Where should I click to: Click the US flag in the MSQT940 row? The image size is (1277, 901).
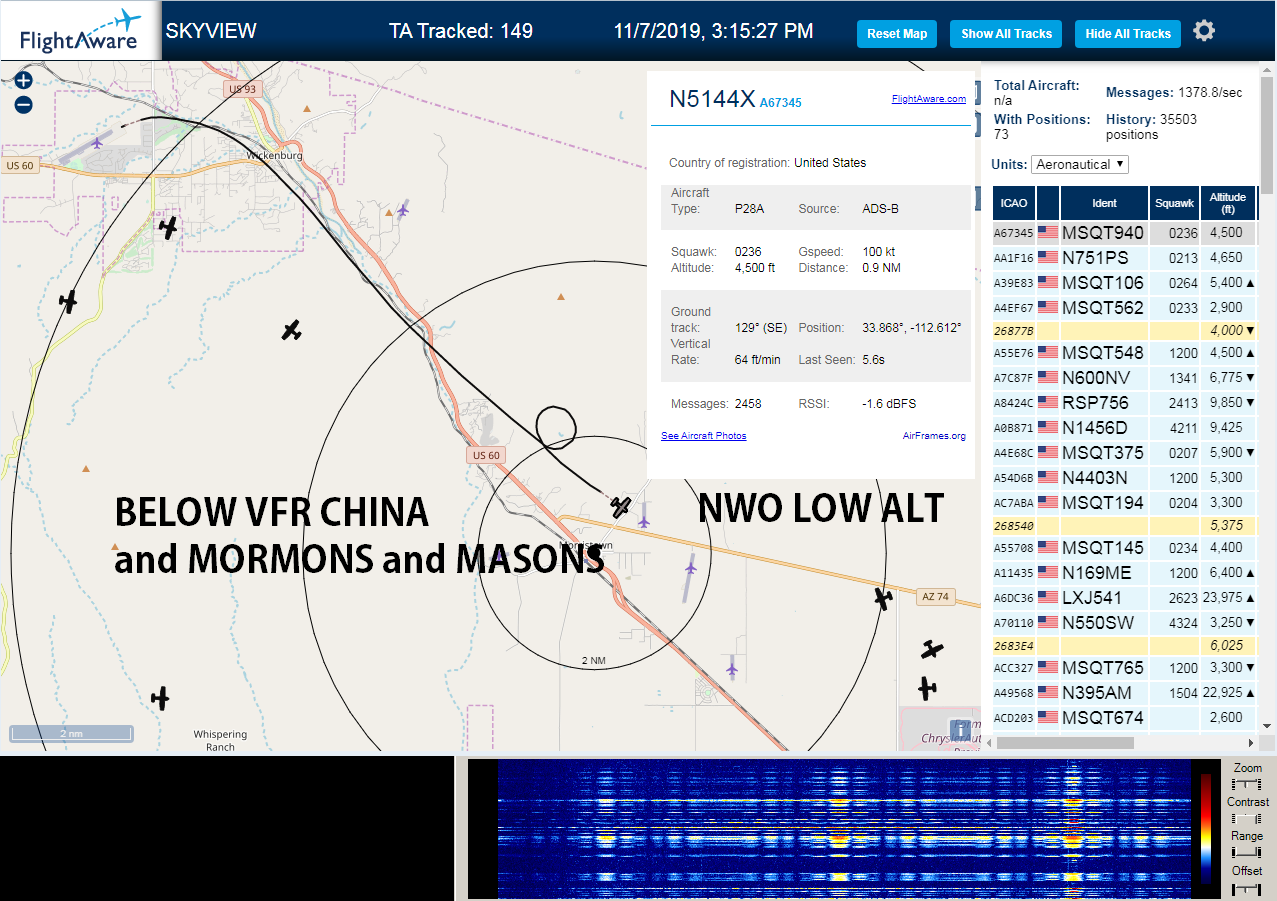pyautogui.click(x=1048, y=233)
